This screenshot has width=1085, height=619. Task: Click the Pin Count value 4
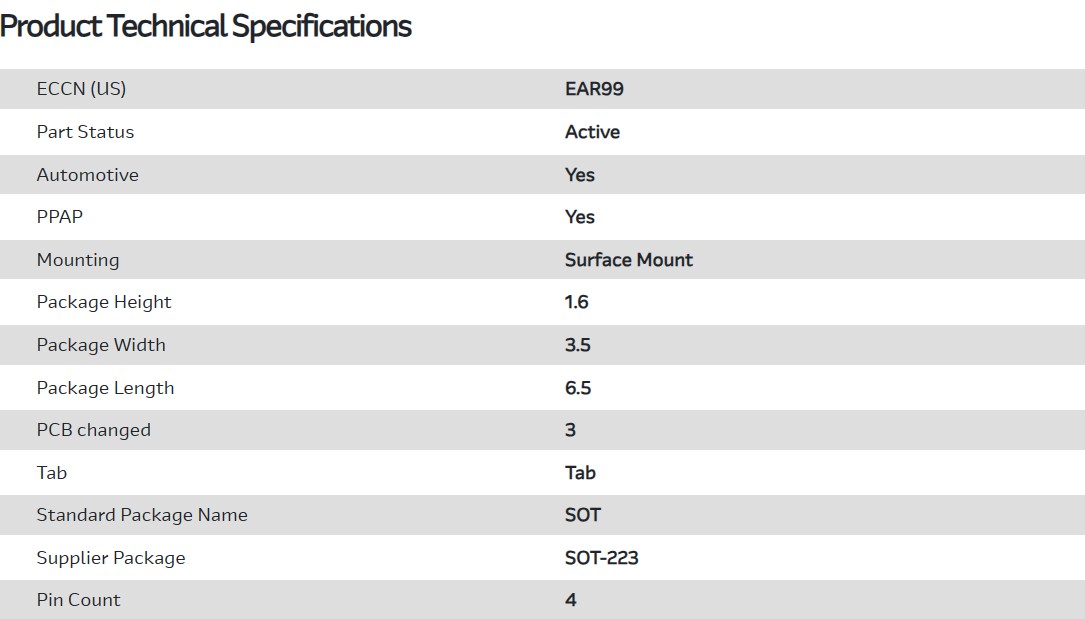(570, 600)
